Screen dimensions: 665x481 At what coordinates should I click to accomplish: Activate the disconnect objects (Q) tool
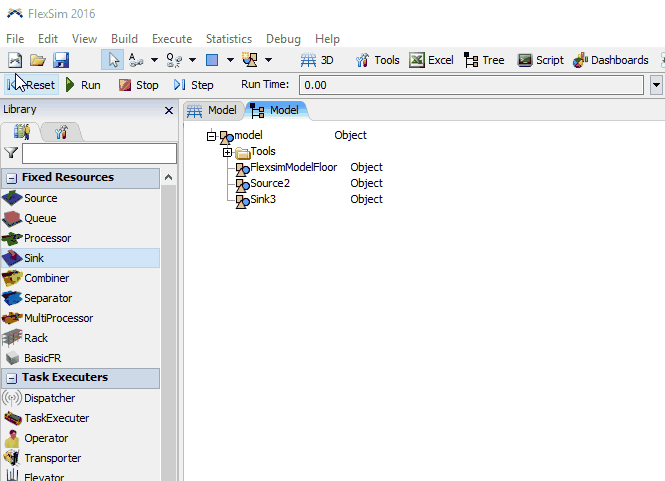(x=174, y=60)
